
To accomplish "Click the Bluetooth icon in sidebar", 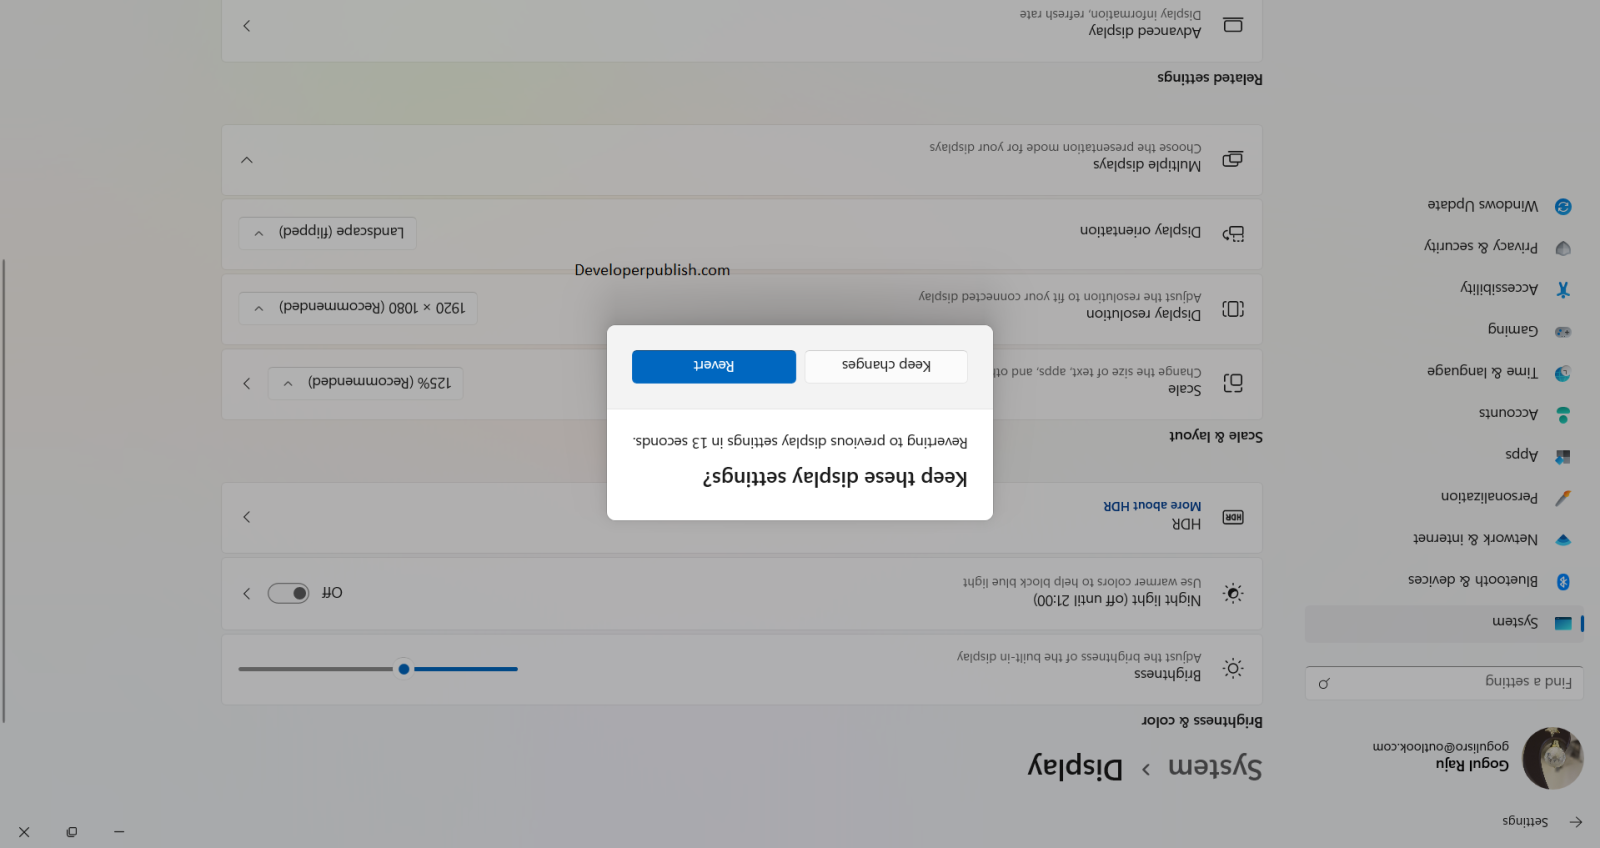I will (1563, 581).
